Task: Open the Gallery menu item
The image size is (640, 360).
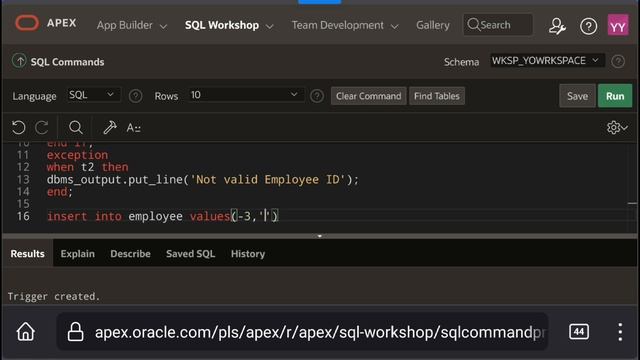Action: tap(433, 25)
